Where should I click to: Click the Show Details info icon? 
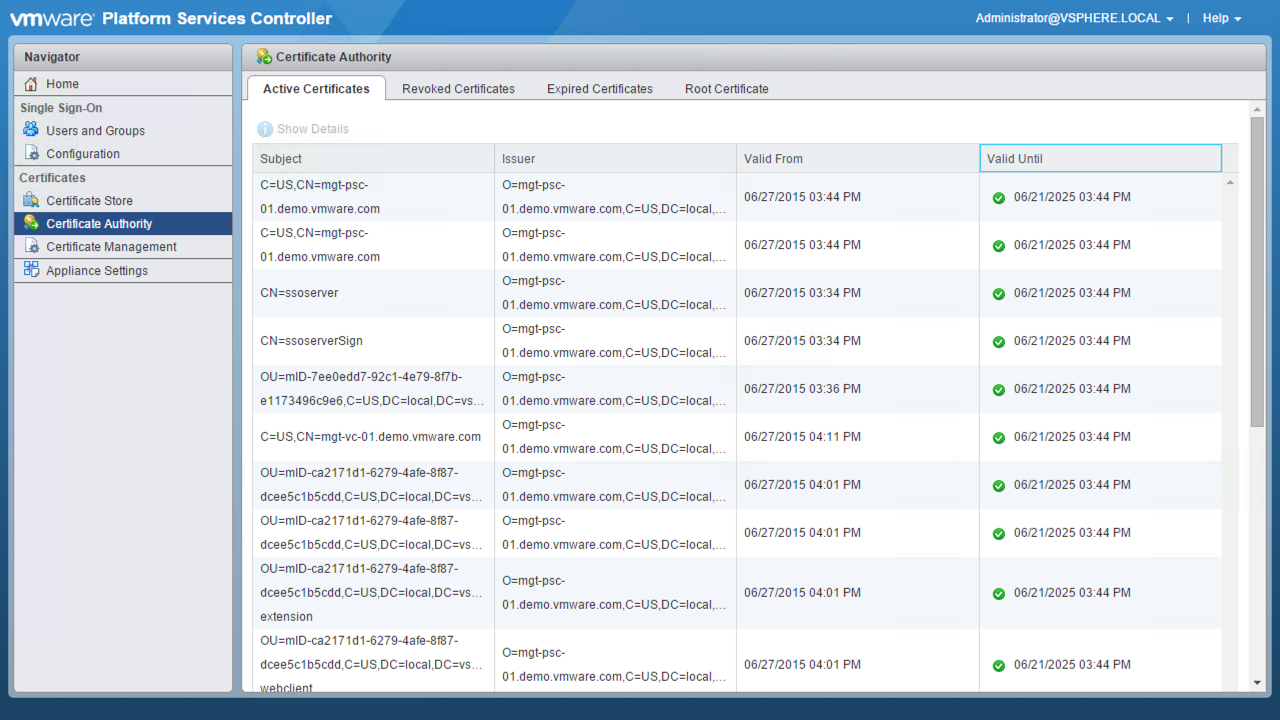tap(265, 129)
